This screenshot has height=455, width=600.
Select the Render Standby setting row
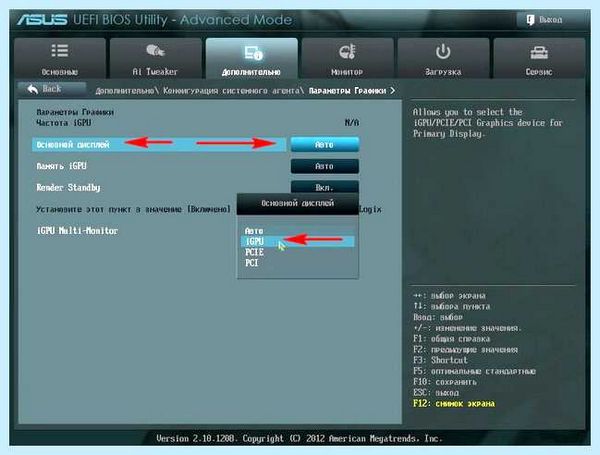159,188
